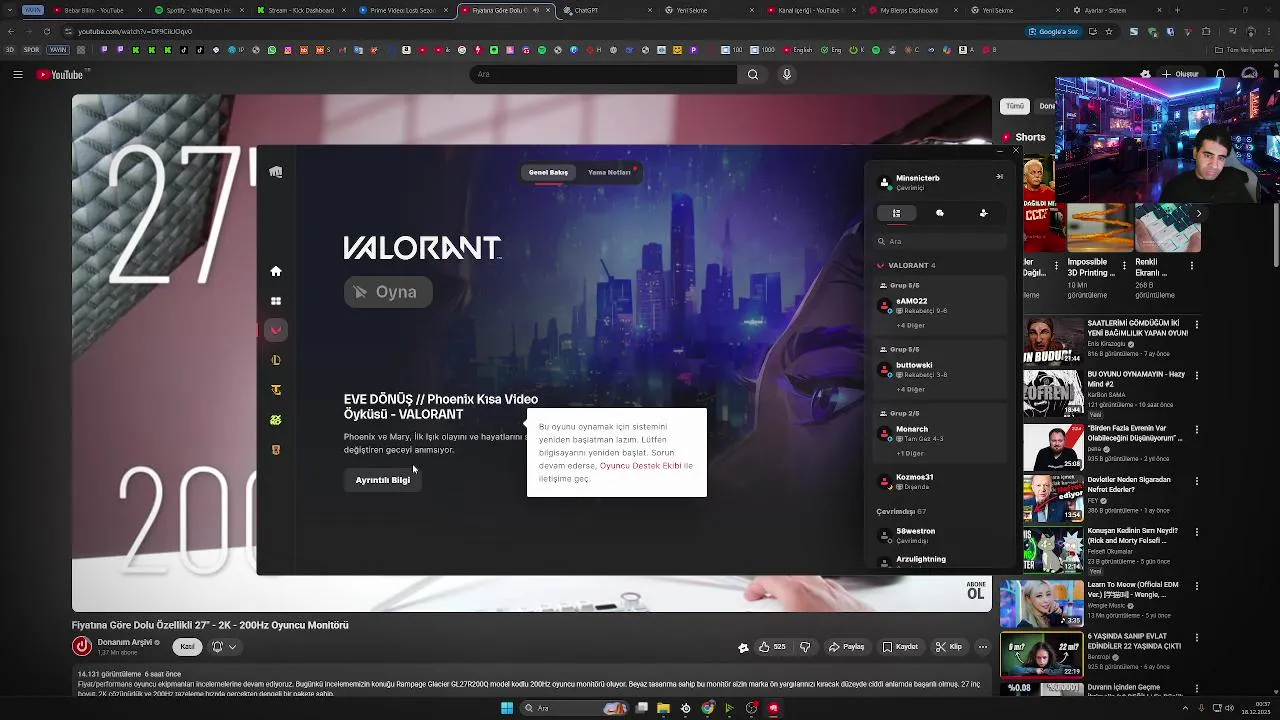Open friend Monarch in friends list
Image resolution: width=1280 pixels, height=720 pixels.
click(940, 433)
